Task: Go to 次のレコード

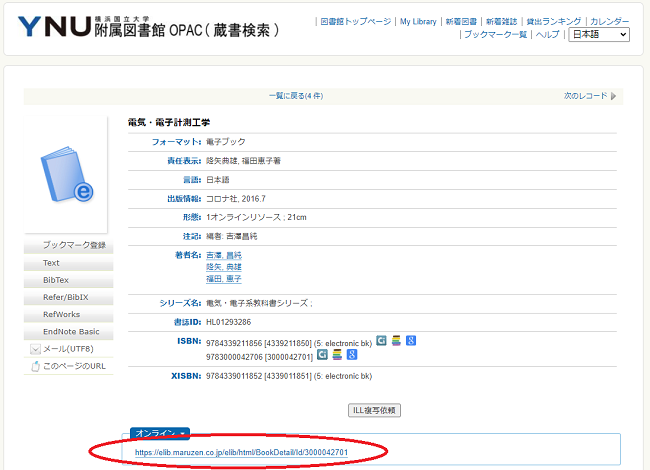Action: pos(585,96)
